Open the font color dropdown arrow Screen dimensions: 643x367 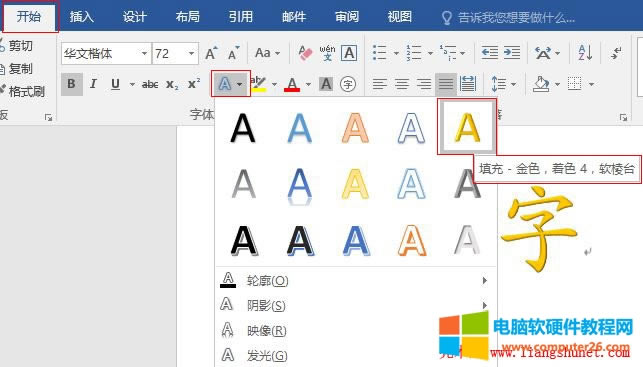coord(308,84)
